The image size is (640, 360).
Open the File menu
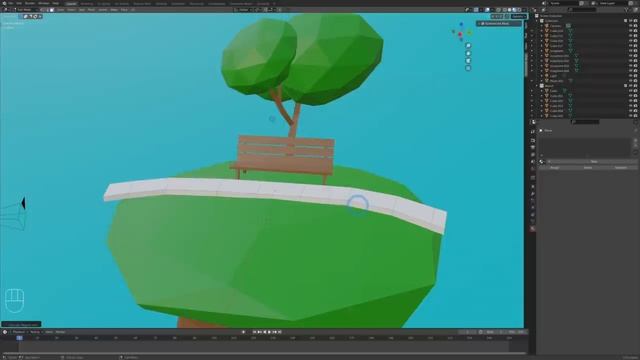pos(11,3)
